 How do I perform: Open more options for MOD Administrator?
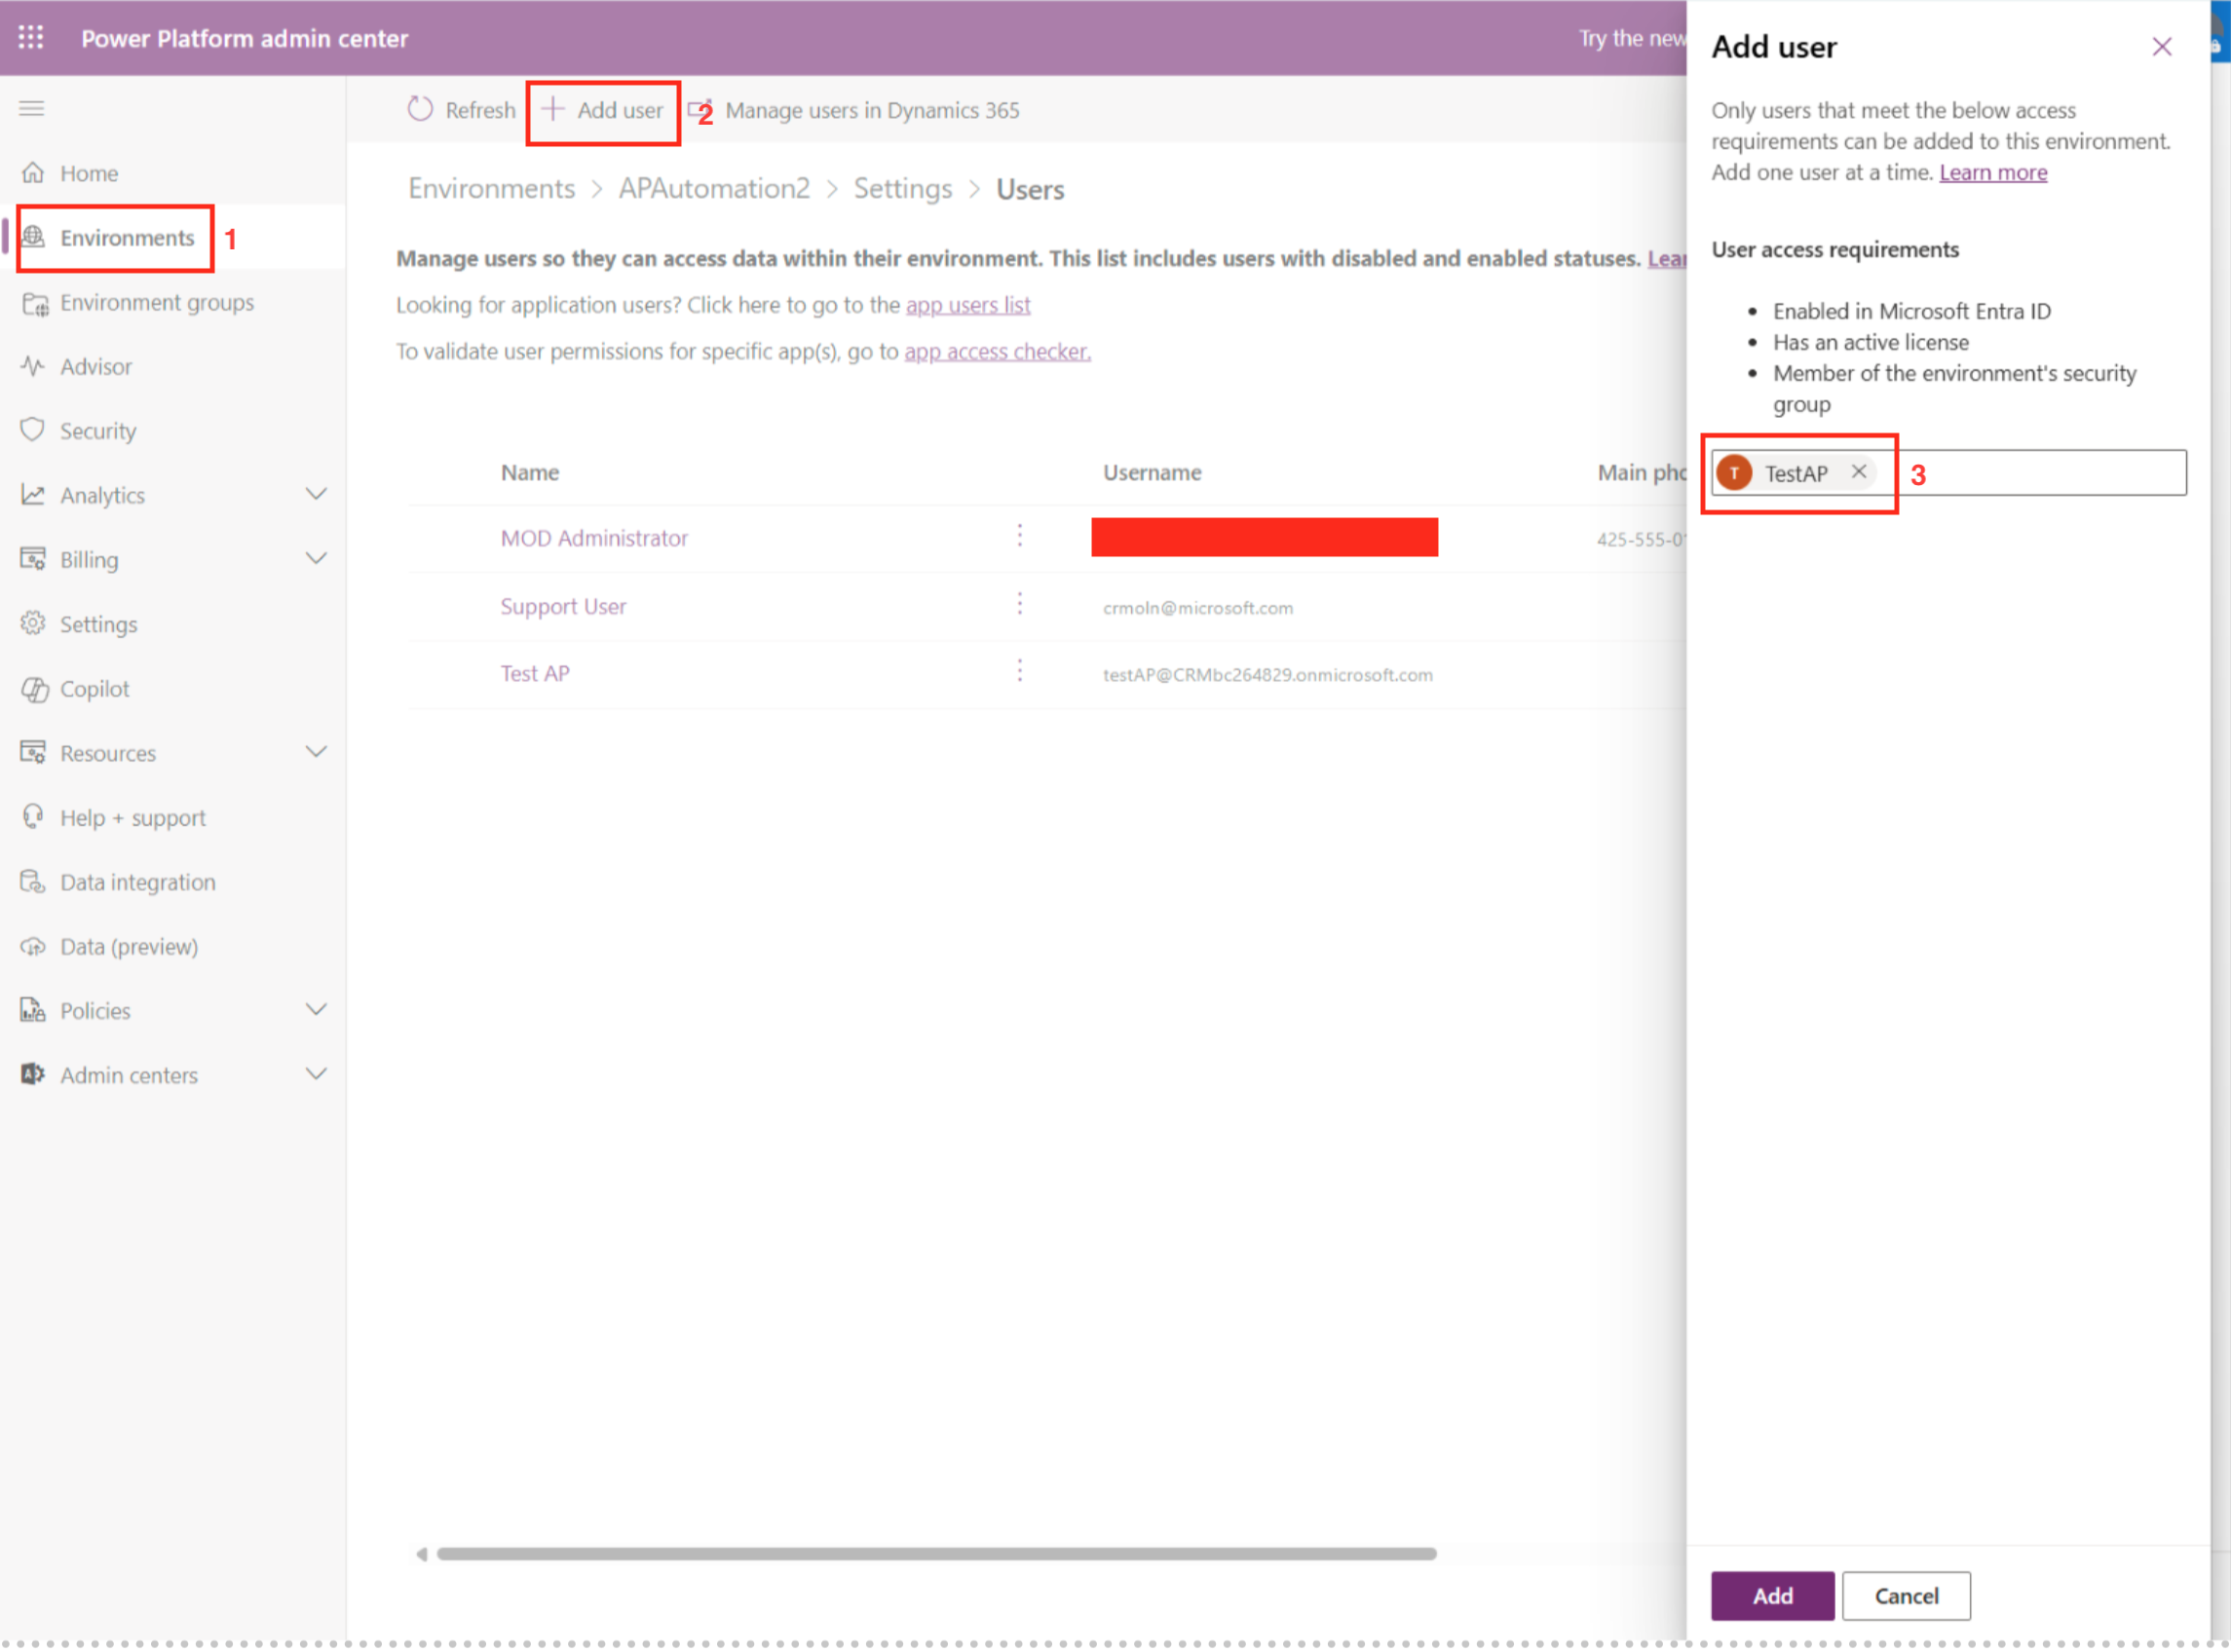point(1019,536)
